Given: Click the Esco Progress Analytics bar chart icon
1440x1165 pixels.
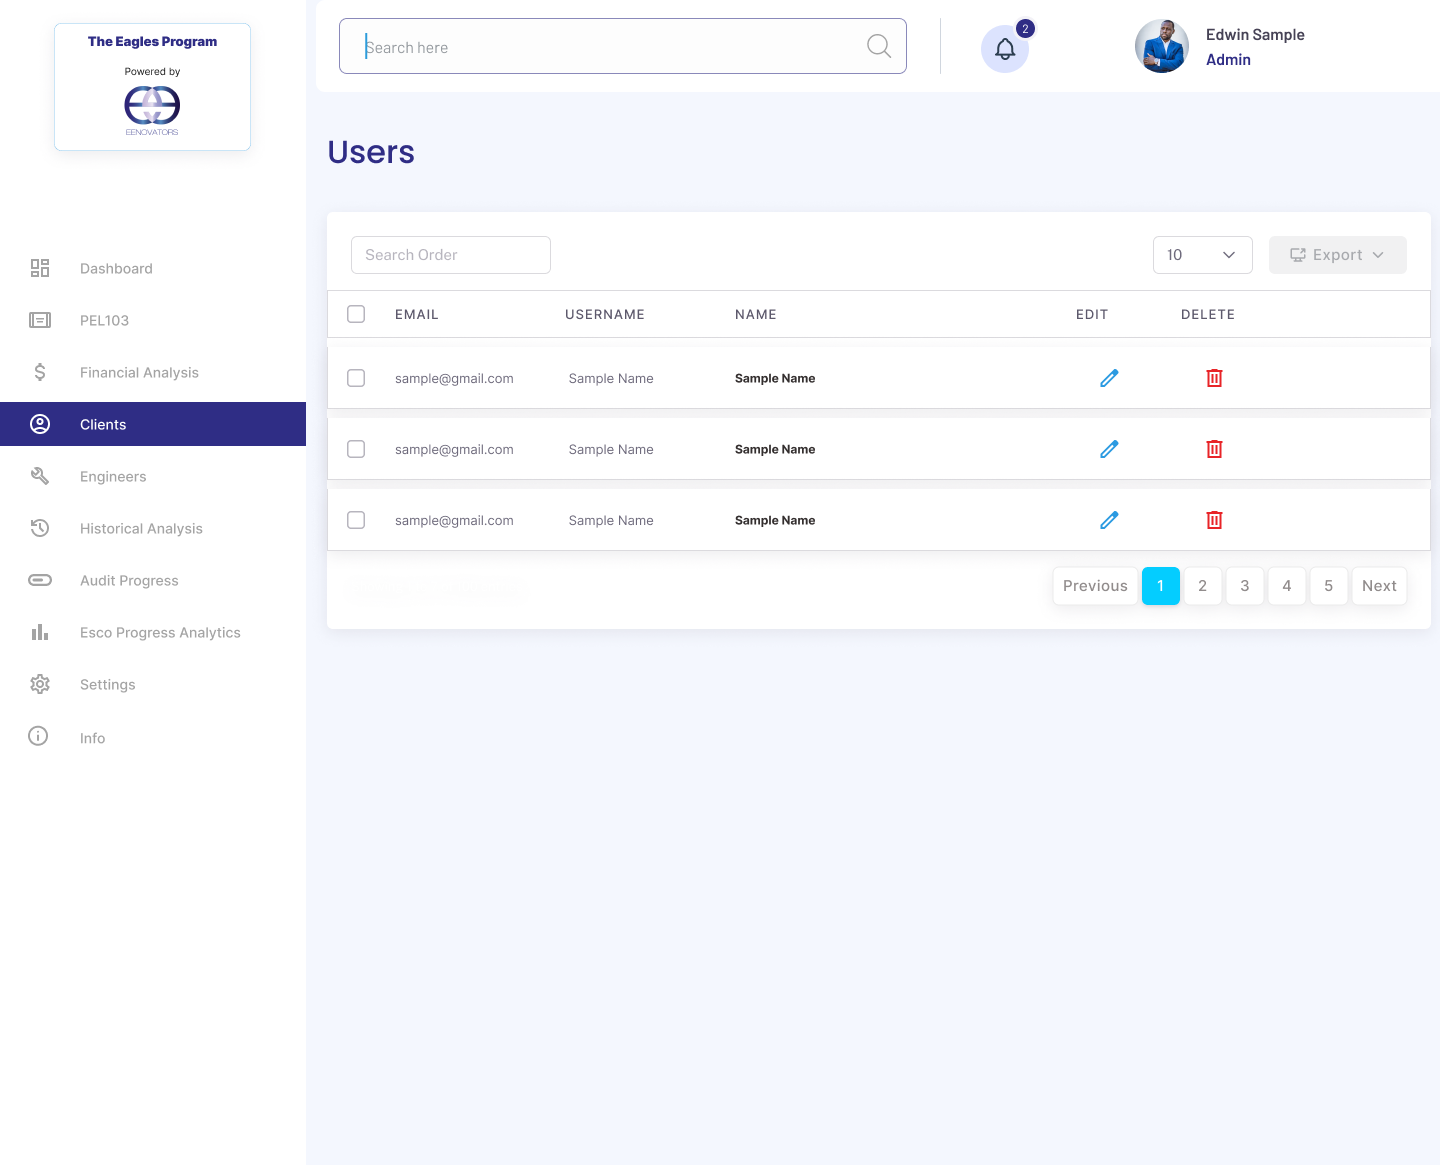Looking at the screenshot, I should tap(40, 632).
